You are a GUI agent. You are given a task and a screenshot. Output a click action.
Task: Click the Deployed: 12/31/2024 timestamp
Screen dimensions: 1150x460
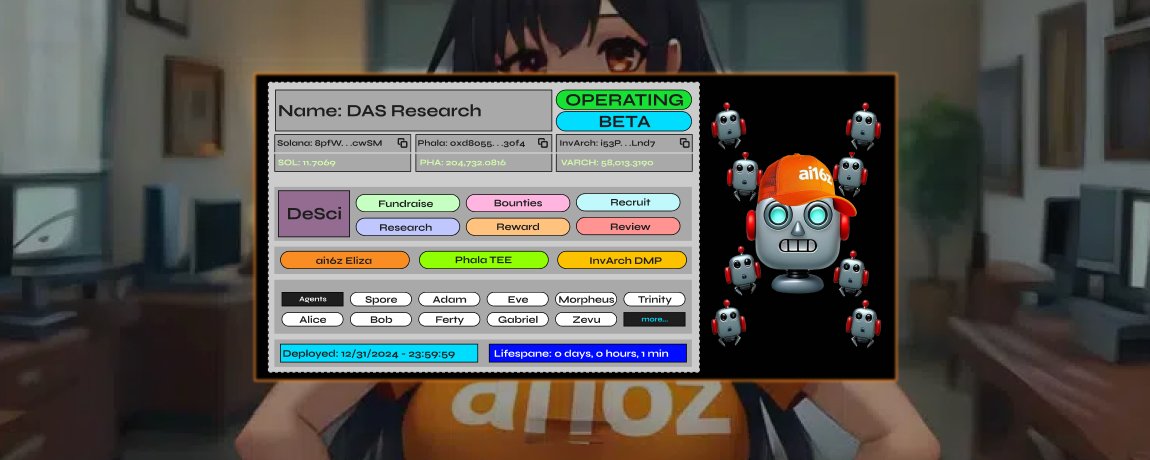coord(378,354)
